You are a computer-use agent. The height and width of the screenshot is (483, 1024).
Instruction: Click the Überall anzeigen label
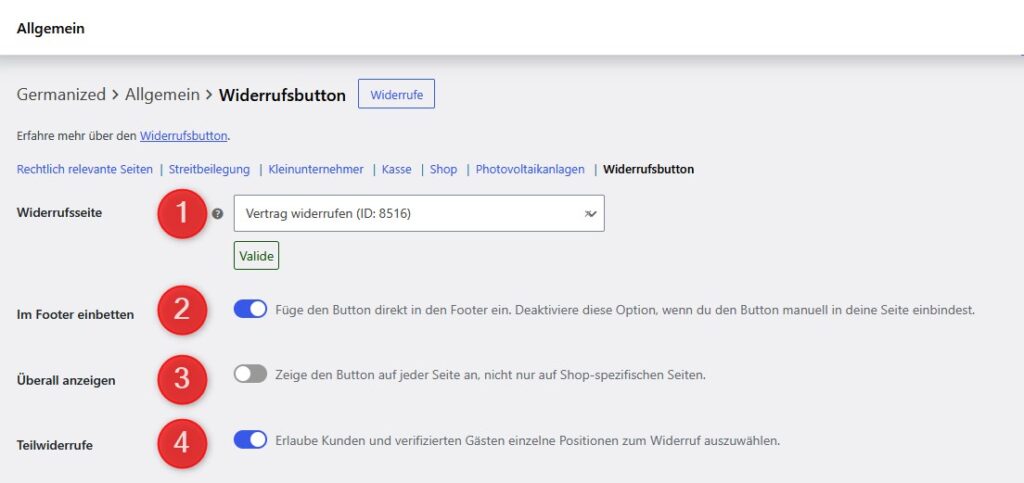[x=66, y=380]
